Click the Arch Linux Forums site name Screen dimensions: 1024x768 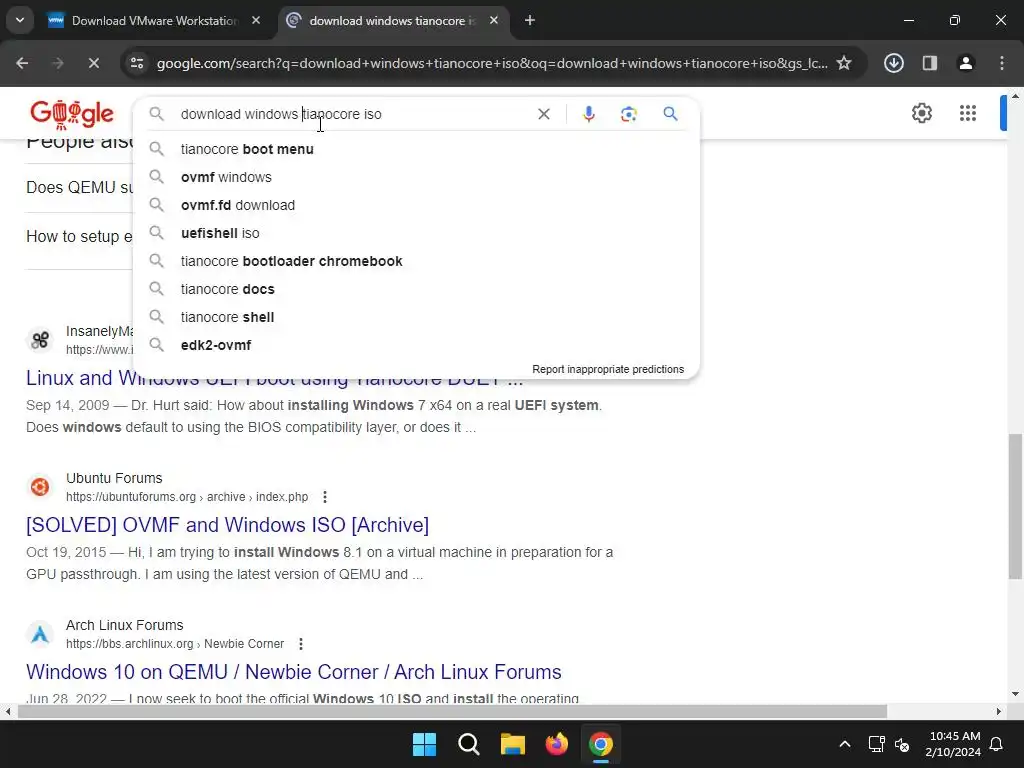124,625
